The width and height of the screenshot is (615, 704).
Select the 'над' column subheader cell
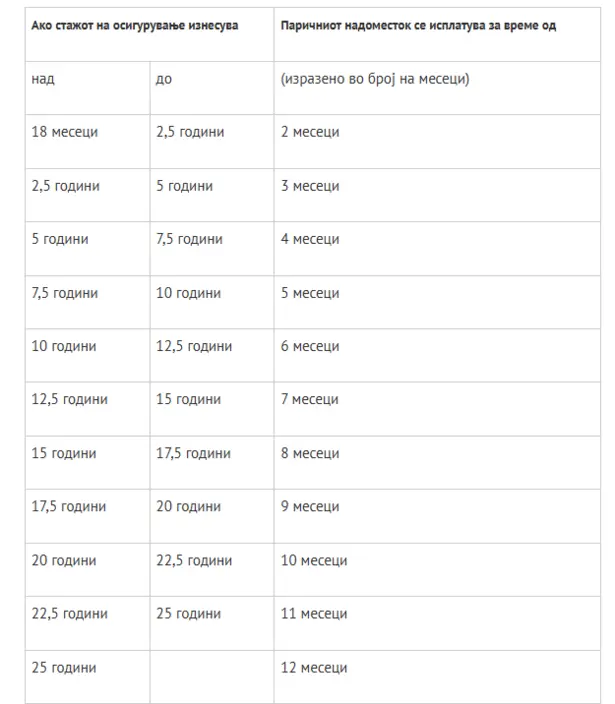88,88
